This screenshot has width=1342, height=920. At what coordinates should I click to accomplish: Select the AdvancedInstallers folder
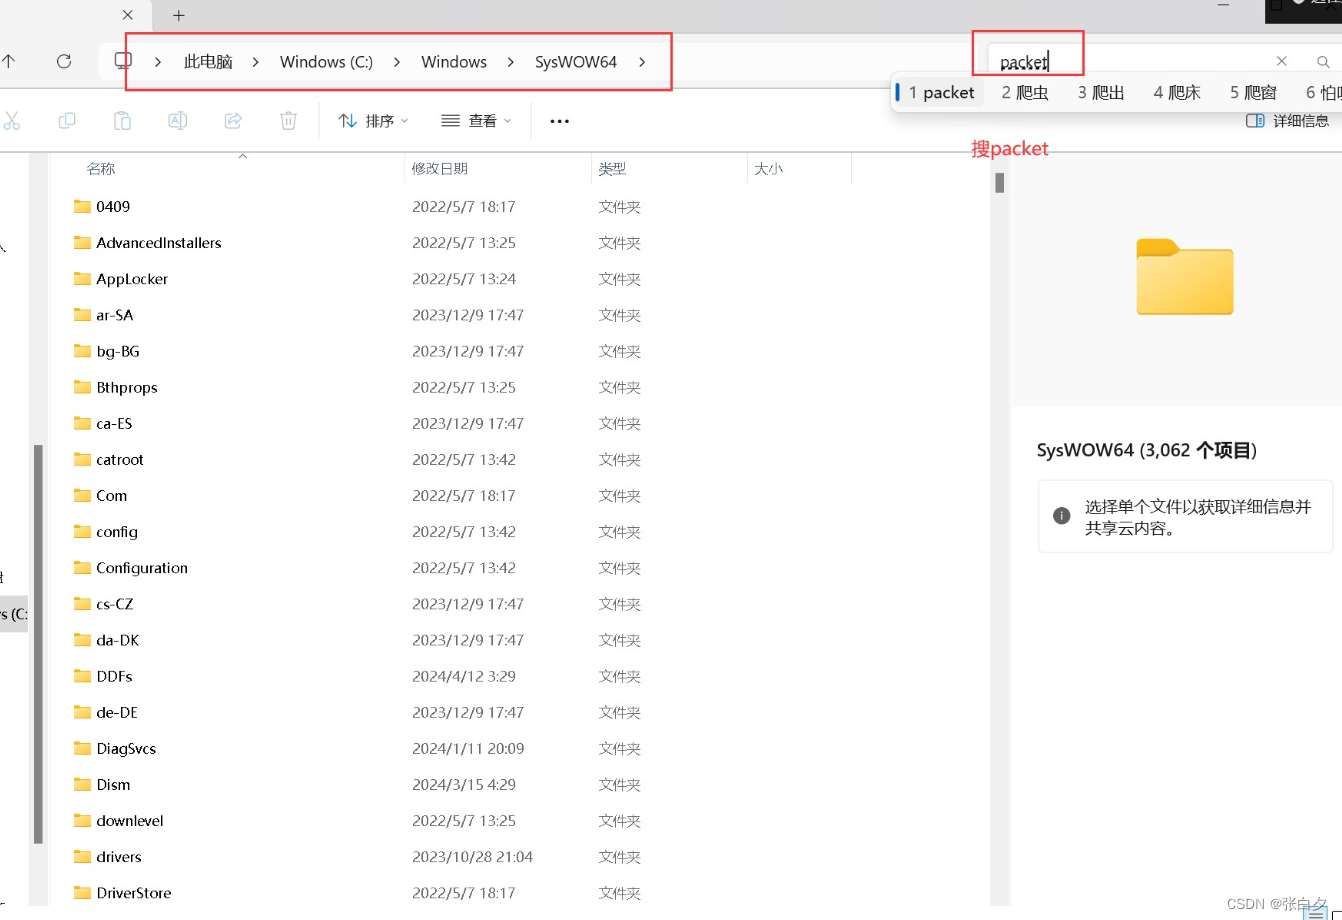[159, 242]
